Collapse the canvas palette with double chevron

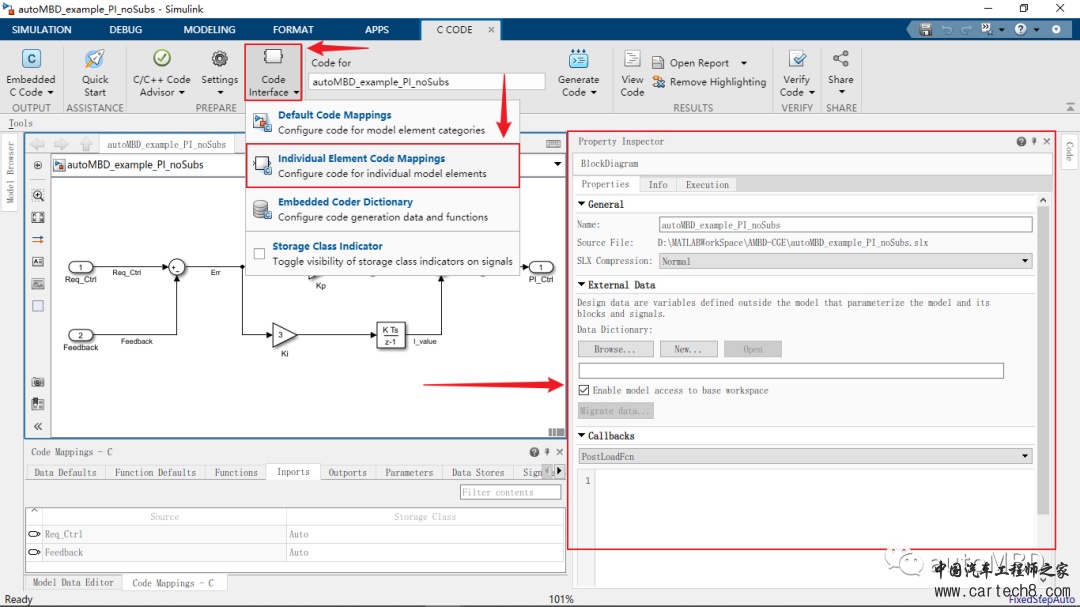tap(38, 426)
